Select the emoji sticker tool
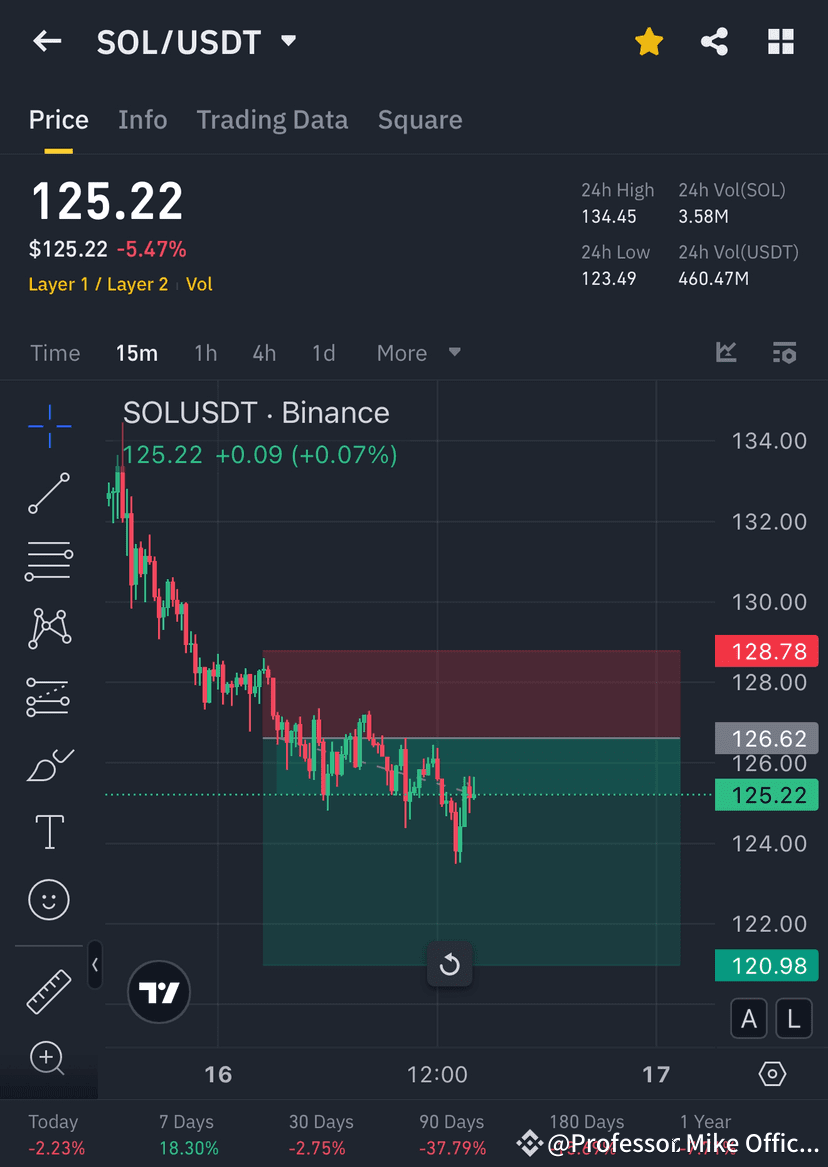The width and height of the screenshot is (828, 1167). tap(48, 899)
